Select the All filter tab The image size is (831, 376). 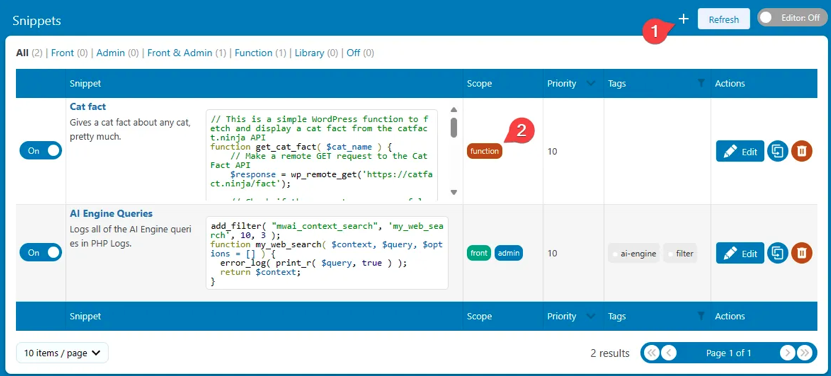pos(22,53)
